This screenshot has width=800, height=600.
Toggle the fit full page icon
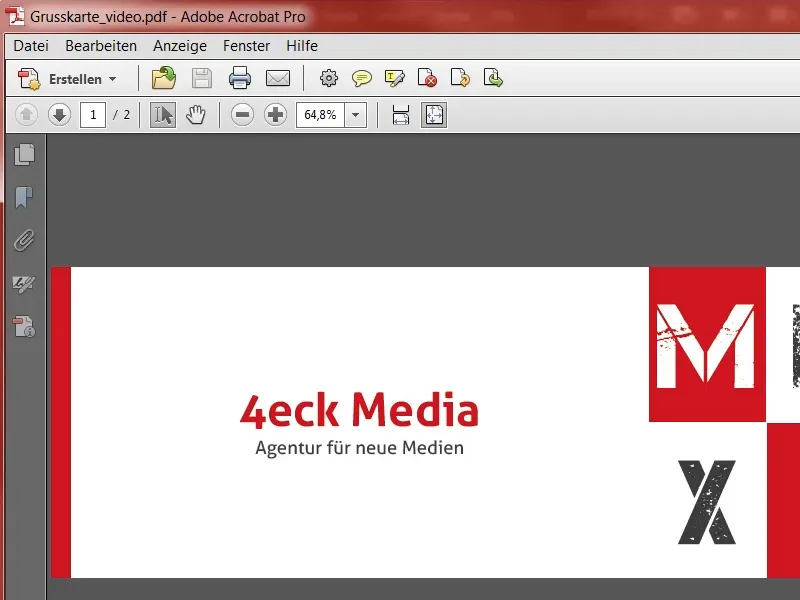(434, 115)
